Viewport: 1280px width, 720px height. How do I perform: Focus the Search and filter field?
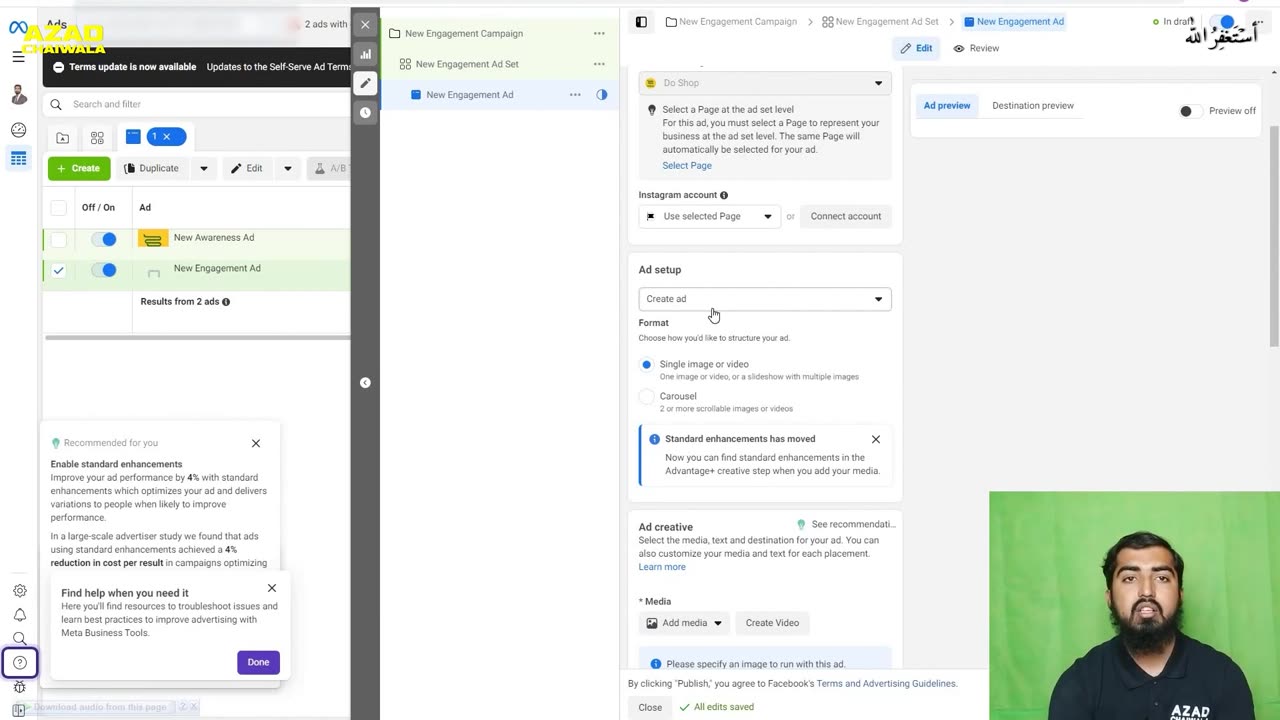pyautogui.click(x=198, y=104)
